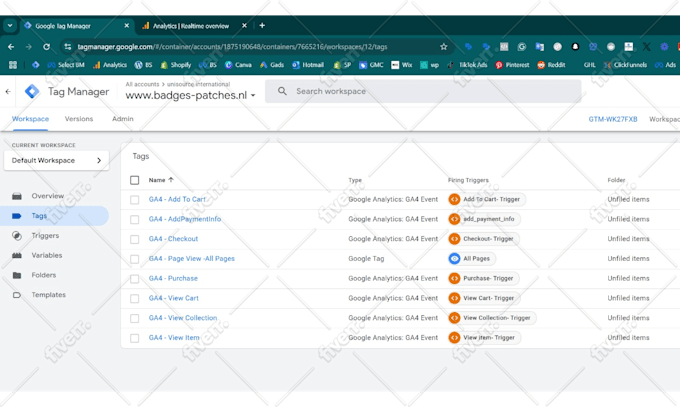Viewport: 680px width, 407px height.
Task: Open the Reddit bookmark
Action: point(551,65)
